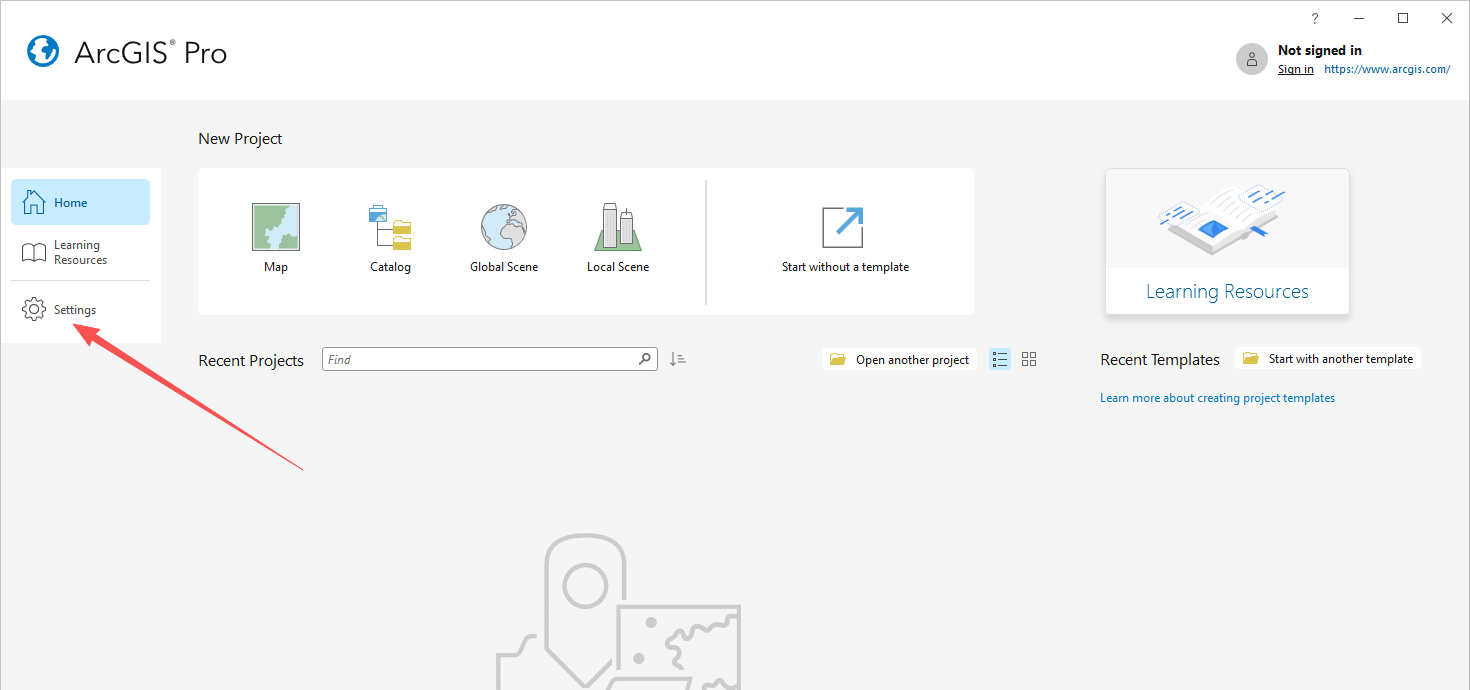
Task: Open Learn more about creating project templates
Action: coord(1217,398)
